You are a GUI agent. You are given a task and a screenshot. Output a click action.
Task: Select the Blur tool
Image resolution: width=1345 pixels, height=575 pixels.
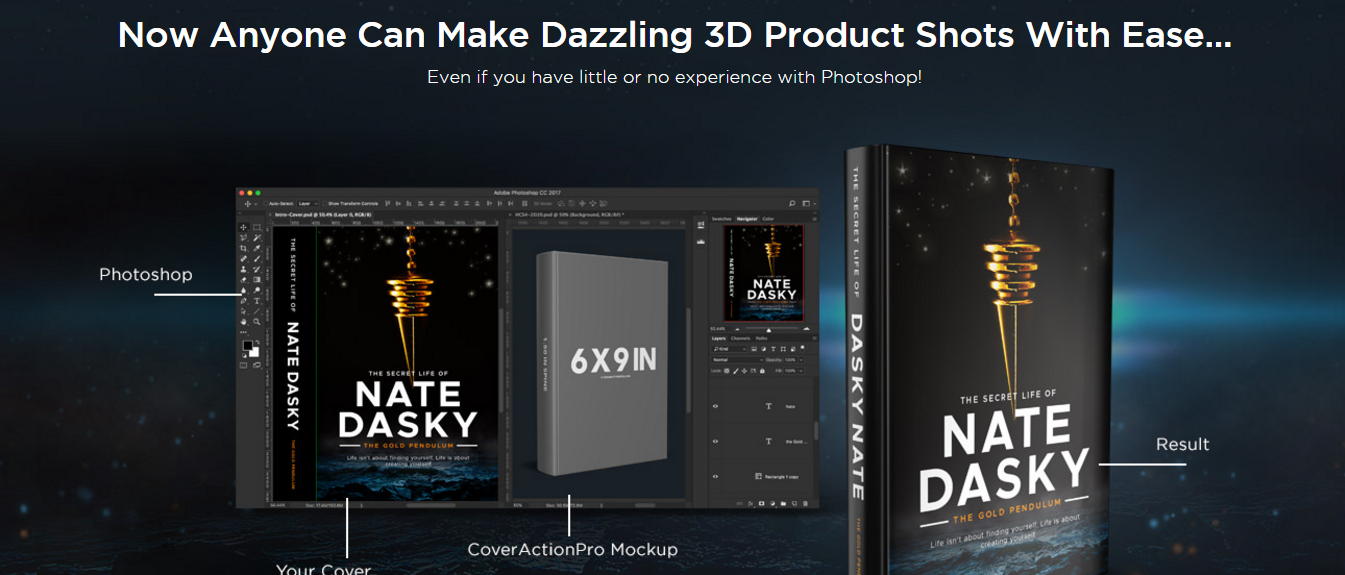[243, 291]
